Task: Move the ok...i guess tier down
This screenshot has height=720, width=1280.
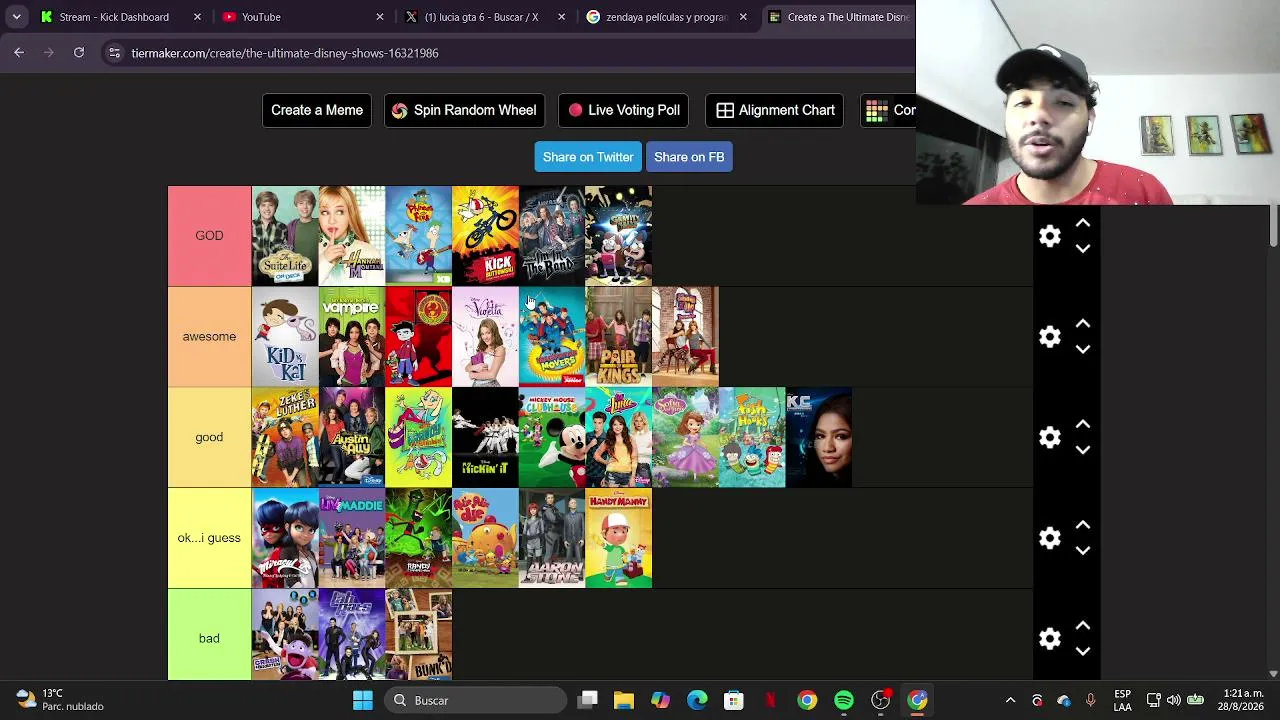Action: [1083, 552]
